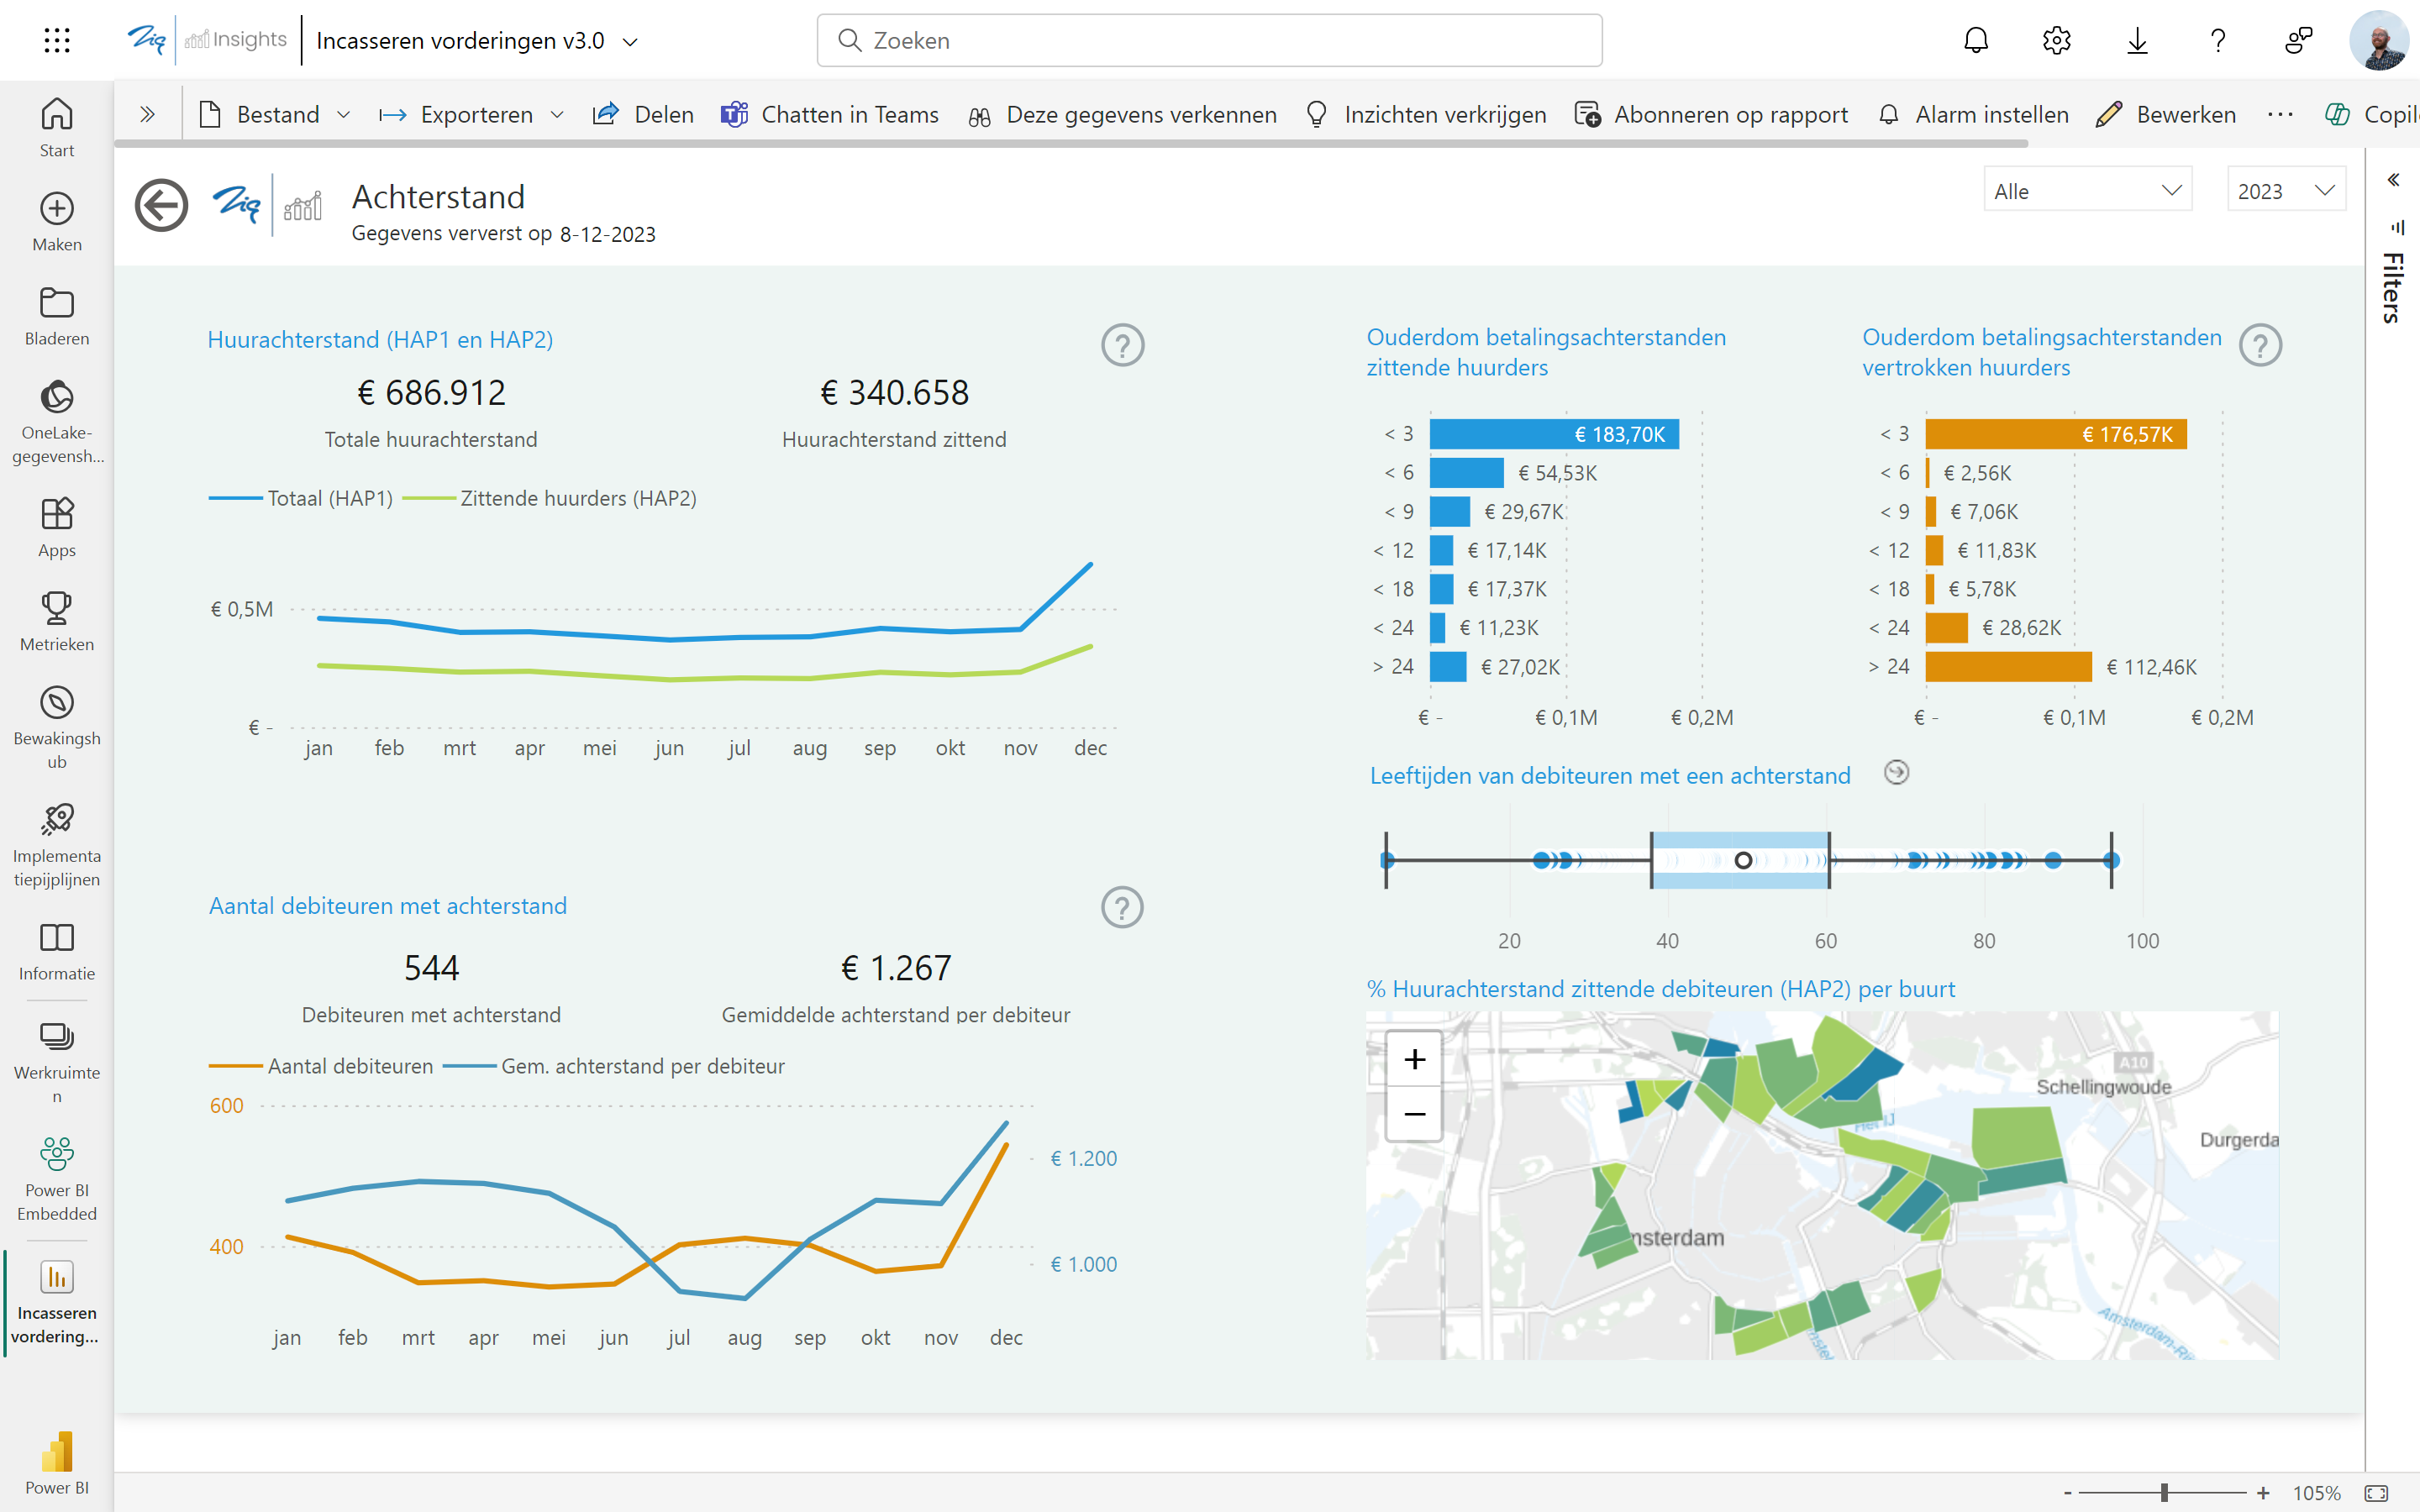Screen dimensions: 2420x1512
Task: Open the settings gear in the header
Action: coord(2056,40)
